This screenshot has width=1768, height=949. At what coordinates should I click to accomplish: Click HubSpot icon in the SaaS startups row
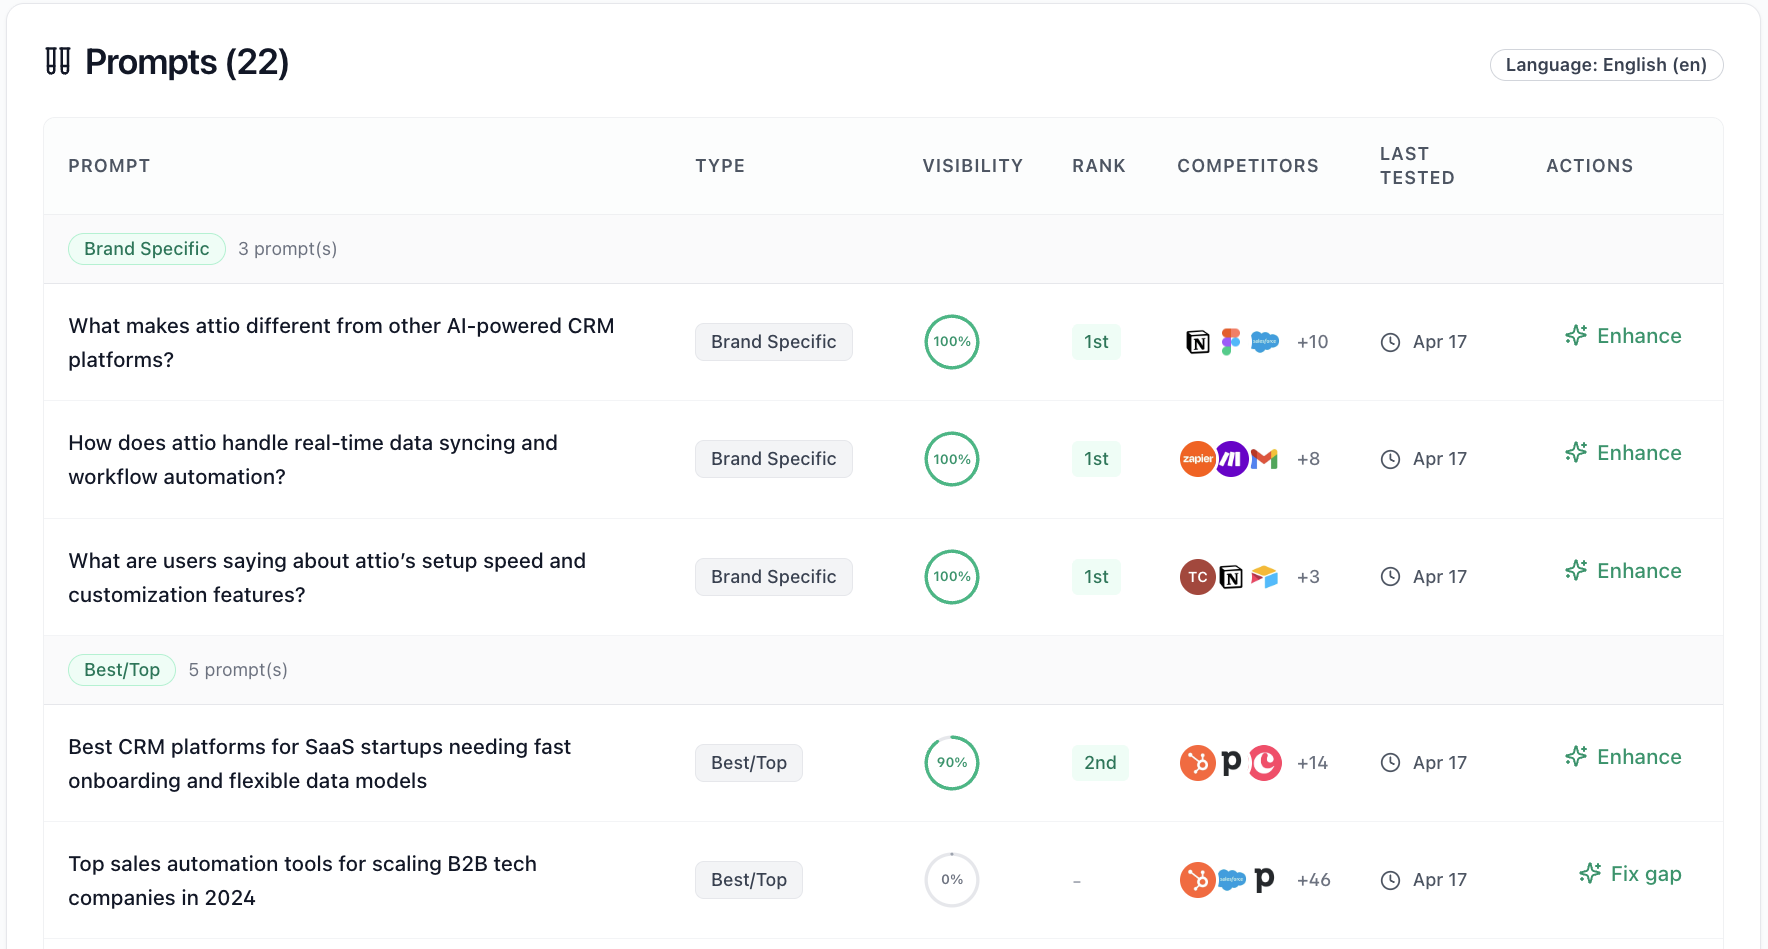tap(1198, 763)
